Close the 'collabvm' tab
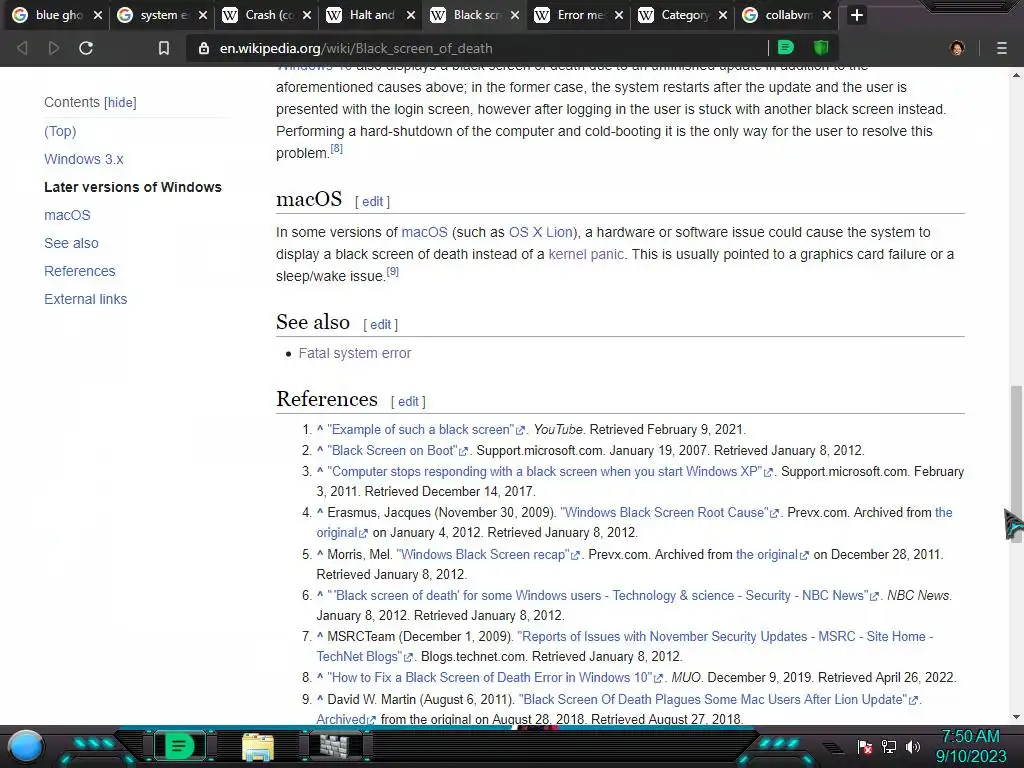Screen dimensions: 1024x768 pos(827,15)
